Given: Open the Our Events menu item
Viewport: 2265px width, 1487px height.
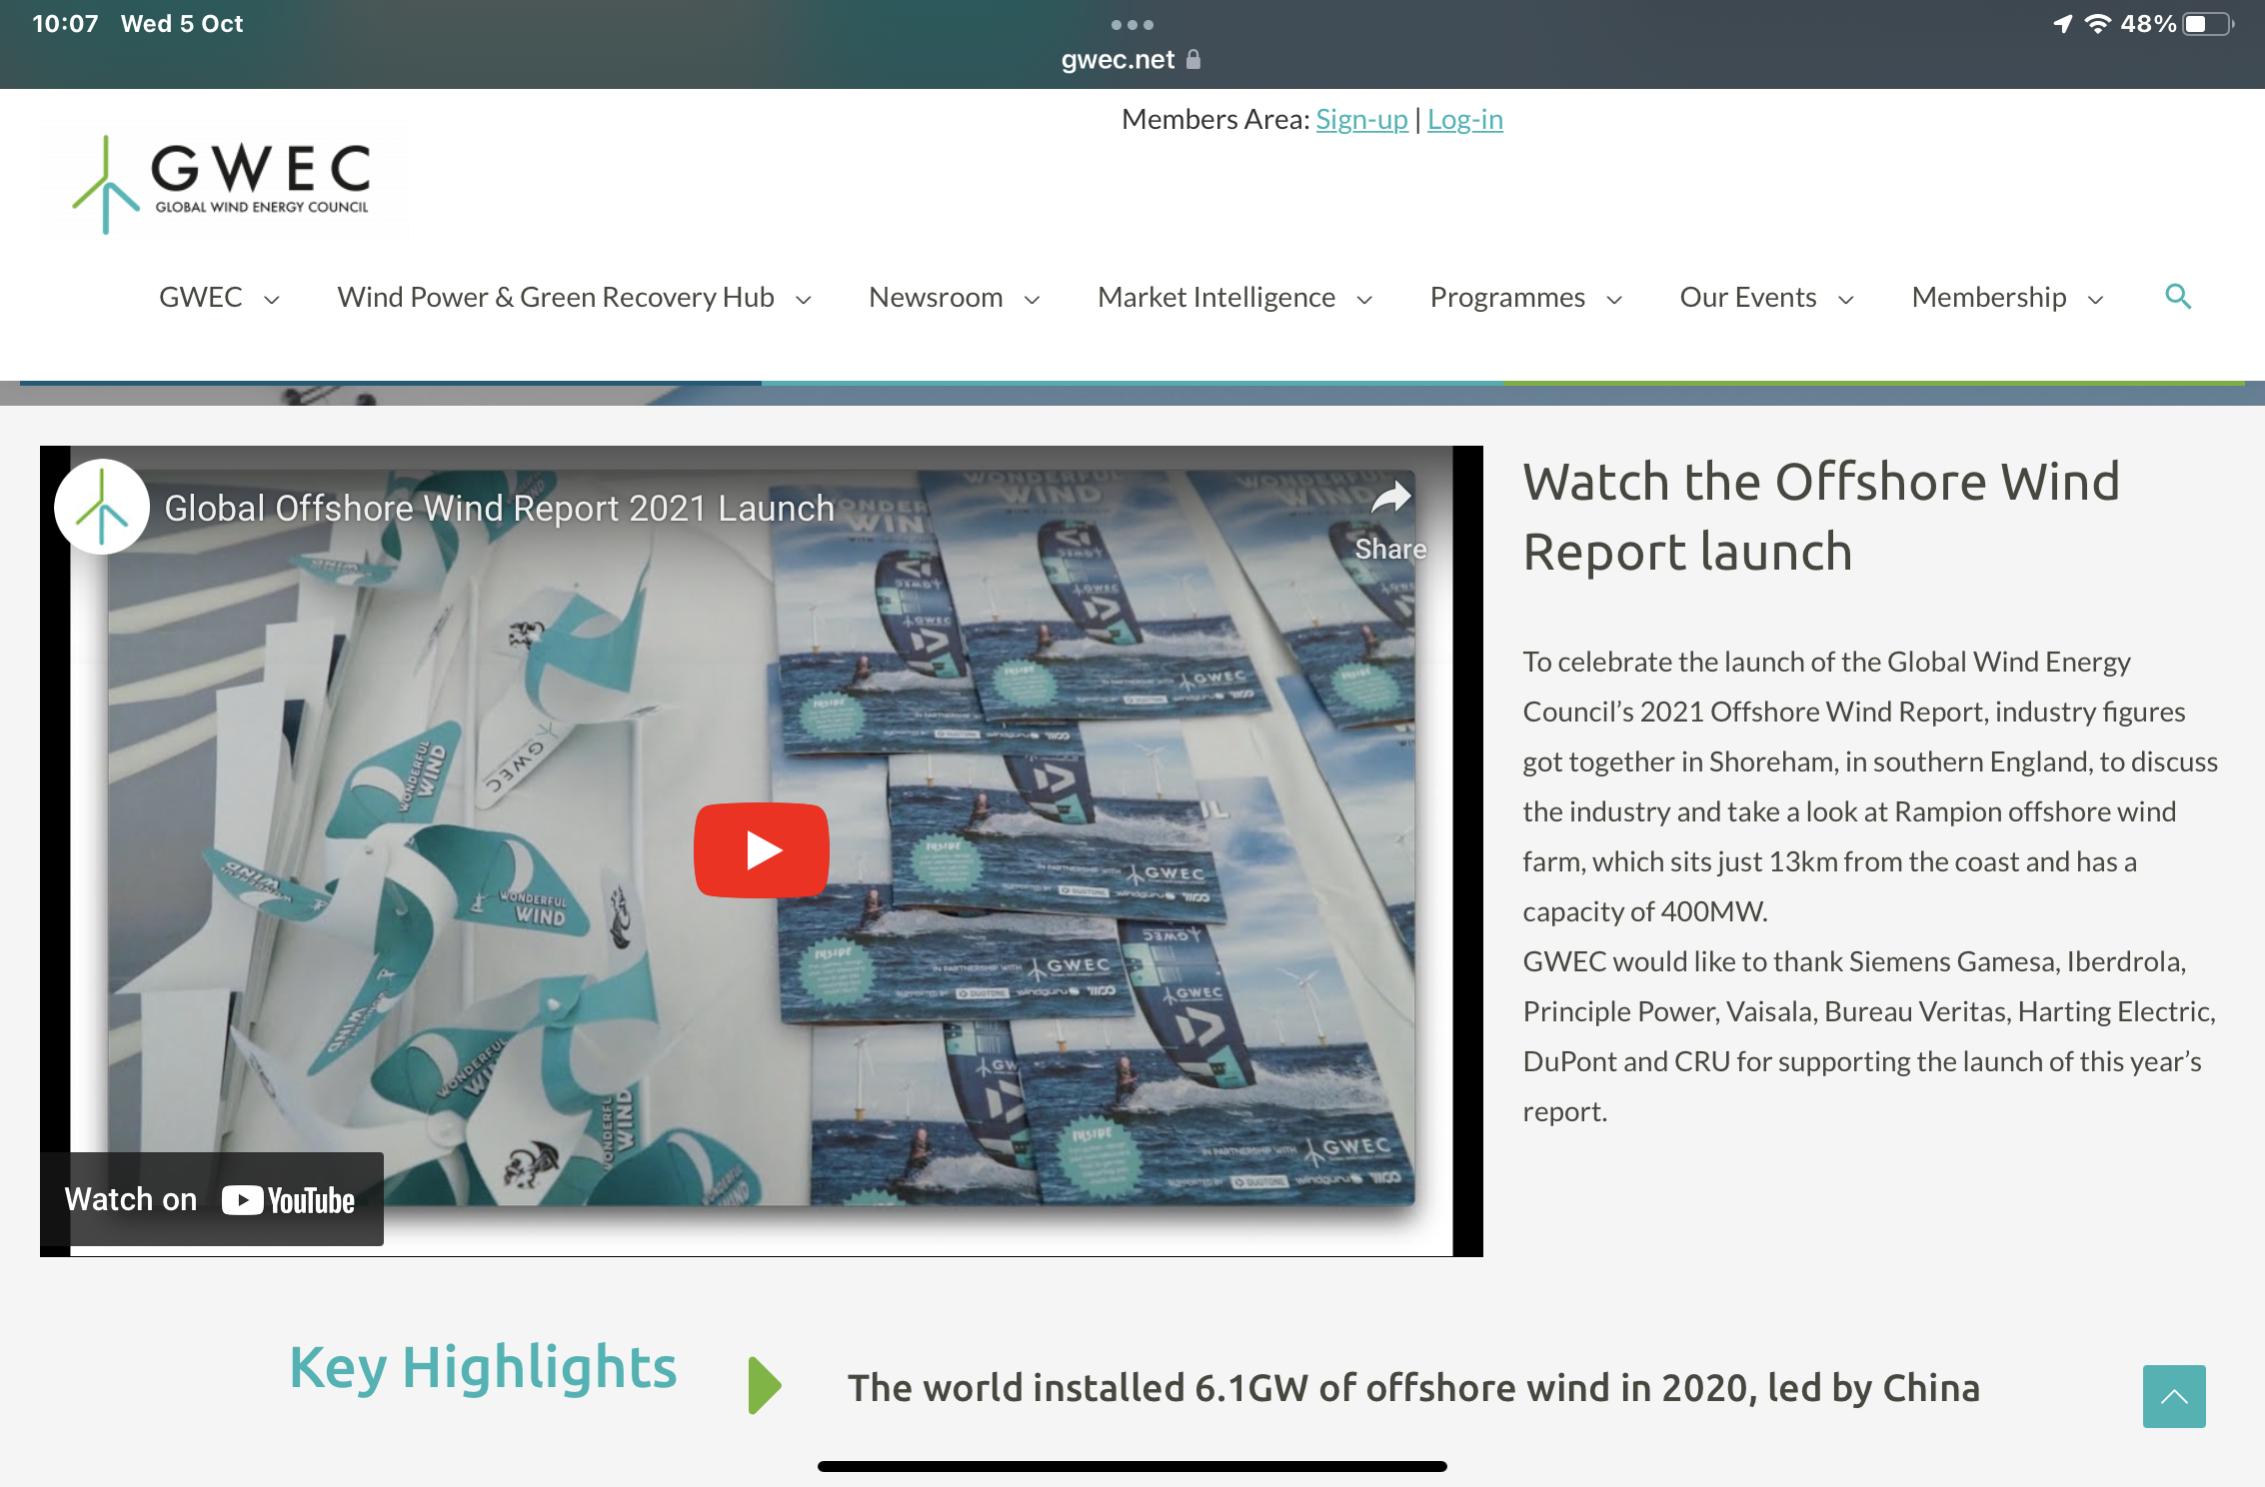Looking at the screenshot, I should pyautogui.click(x=1748, y=297).
